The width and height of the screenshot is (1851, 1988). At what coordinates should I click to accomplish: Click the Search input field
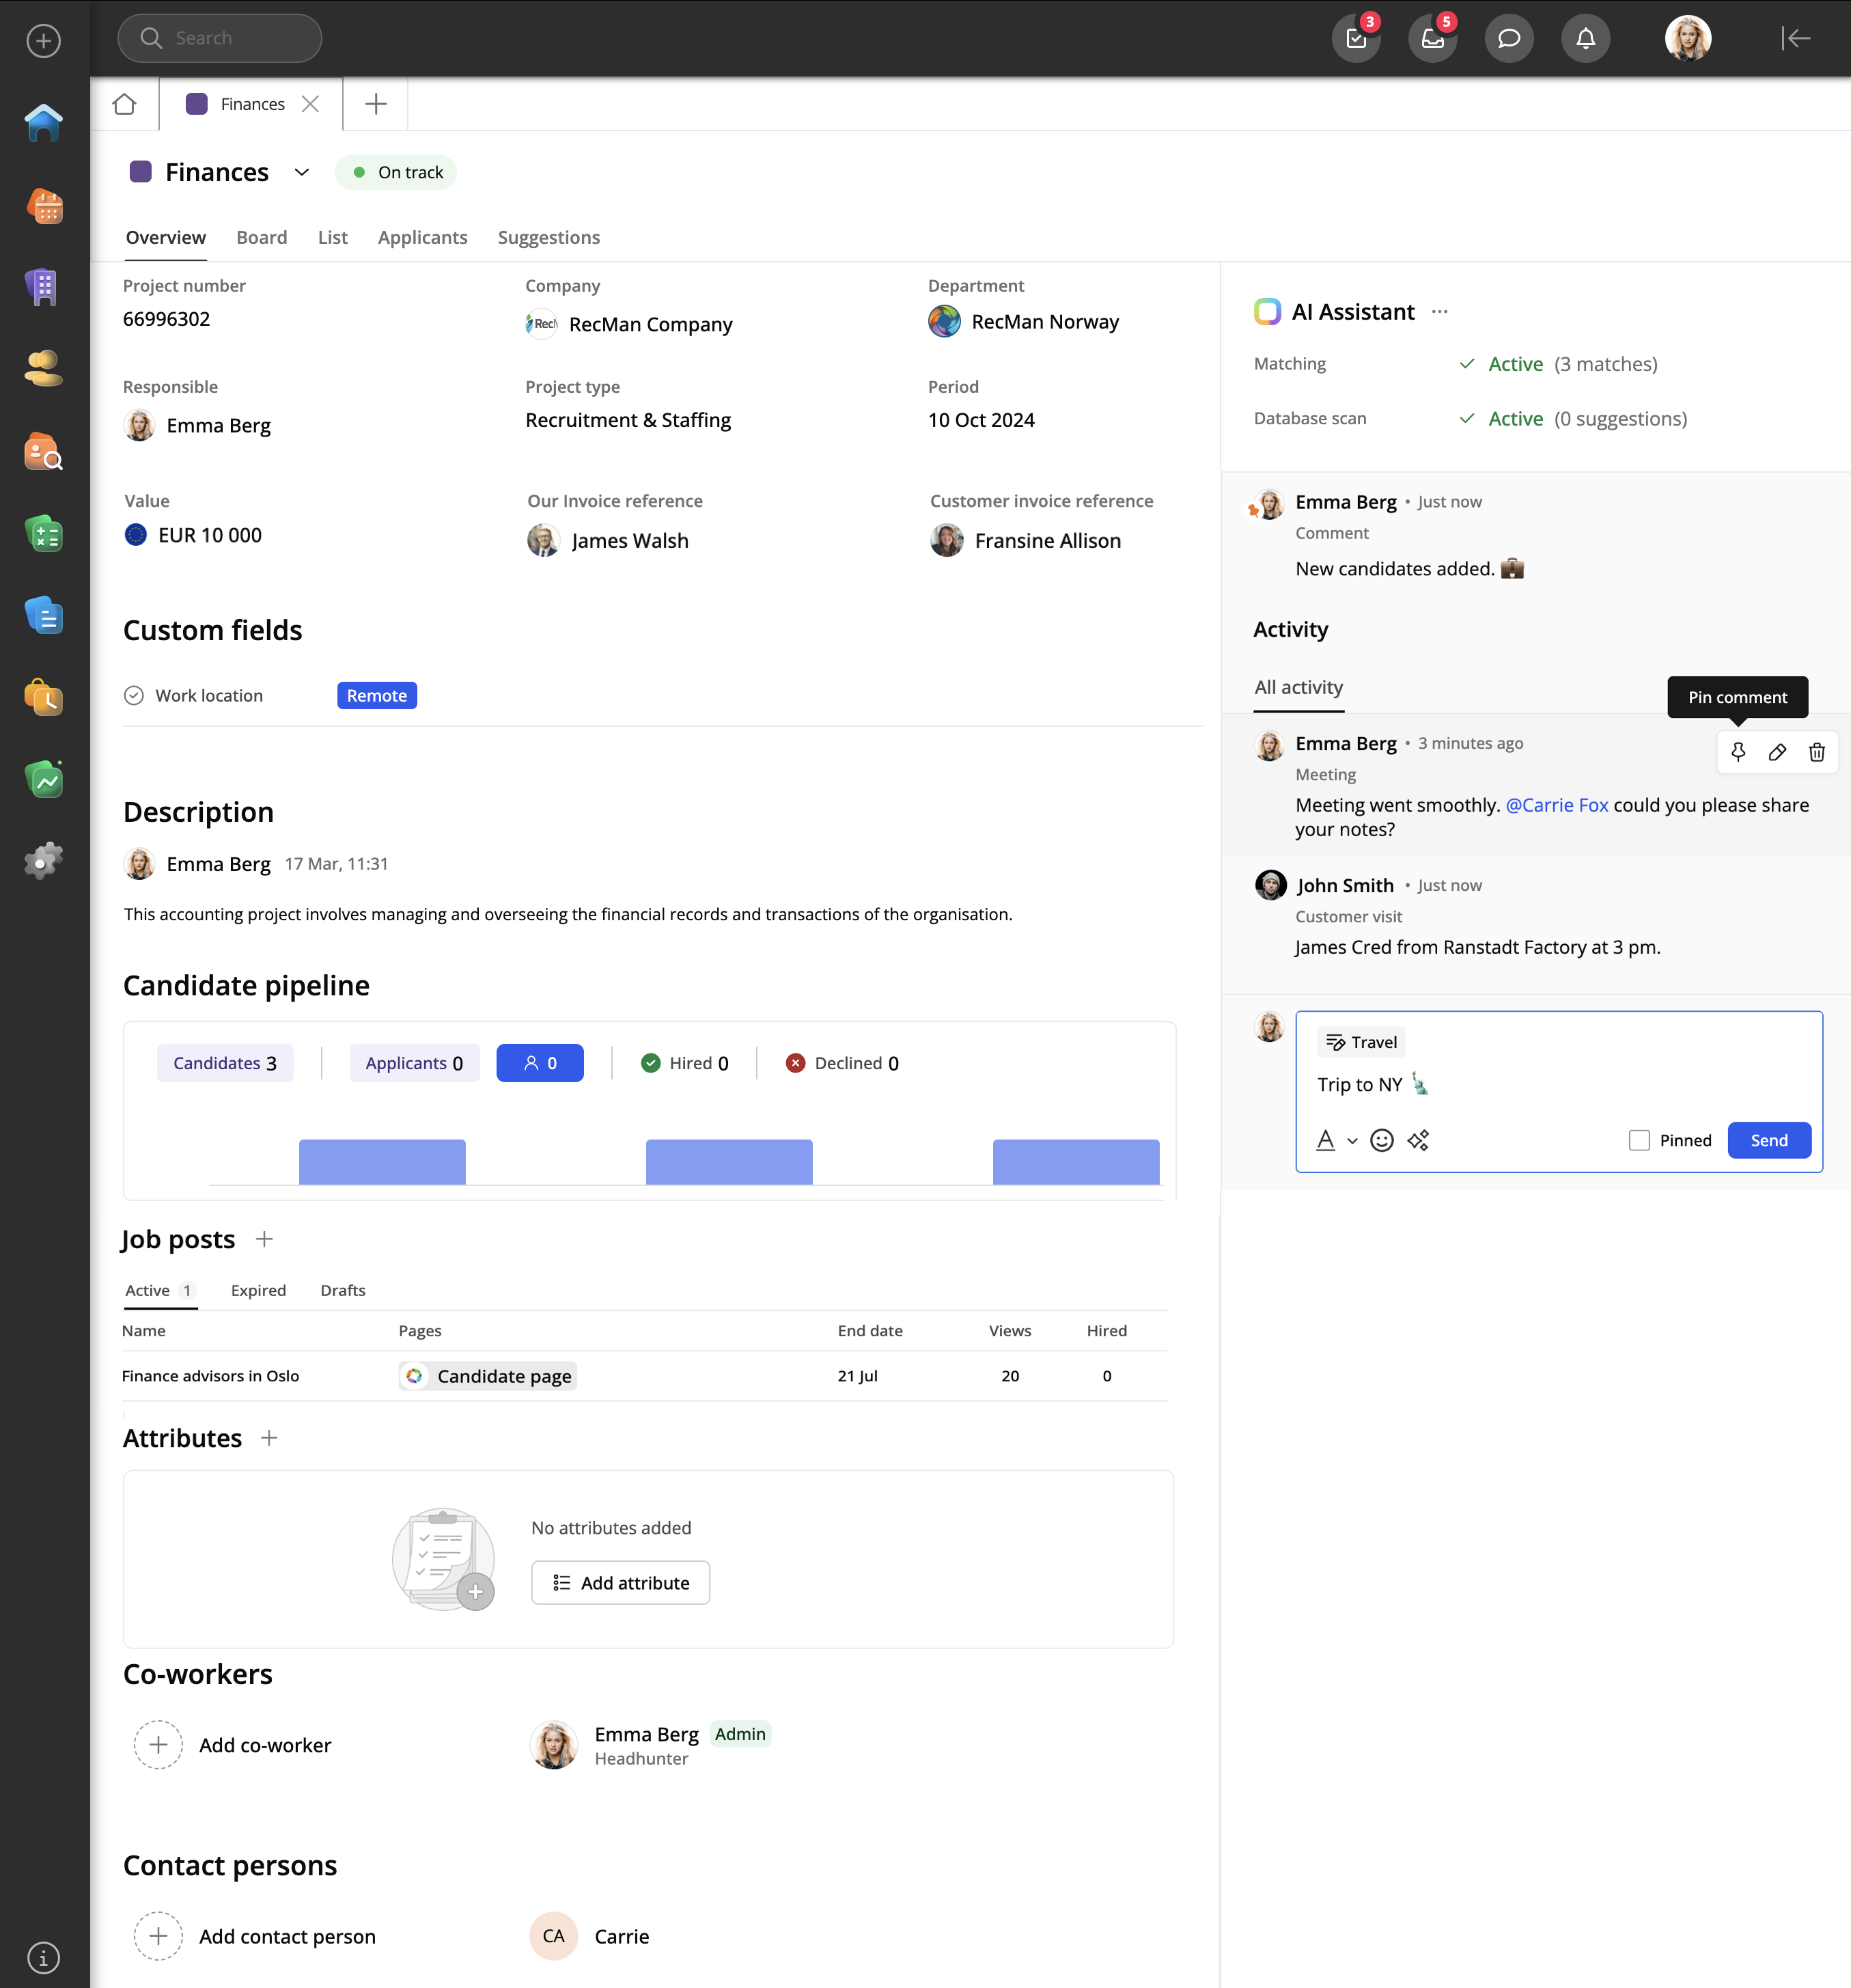coord(220,38)
